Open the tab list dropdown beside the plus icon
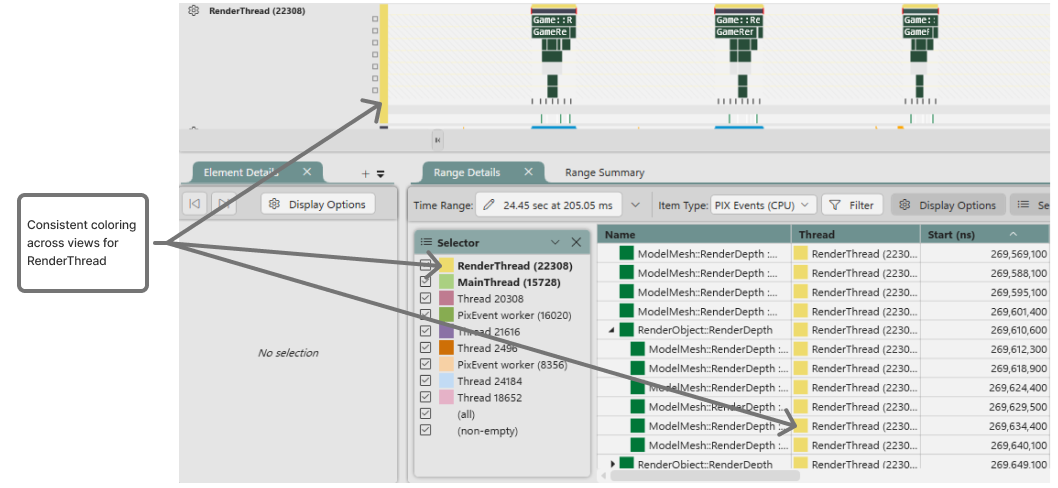 [x=380, y=173]
